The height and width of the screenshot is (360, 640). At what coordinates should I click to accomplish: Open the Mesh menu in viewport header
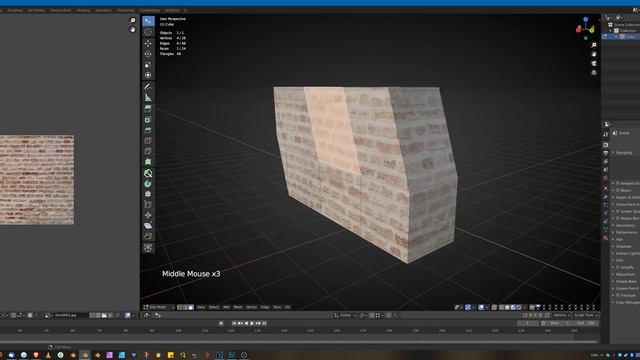[x=238, y=307]
